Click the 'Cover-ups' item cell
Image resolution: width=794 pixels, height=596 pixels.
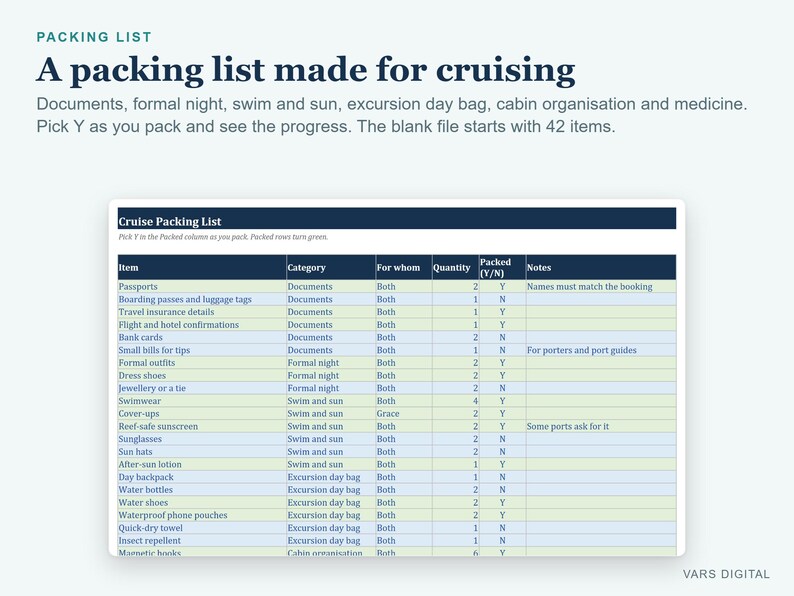point(202,413)
